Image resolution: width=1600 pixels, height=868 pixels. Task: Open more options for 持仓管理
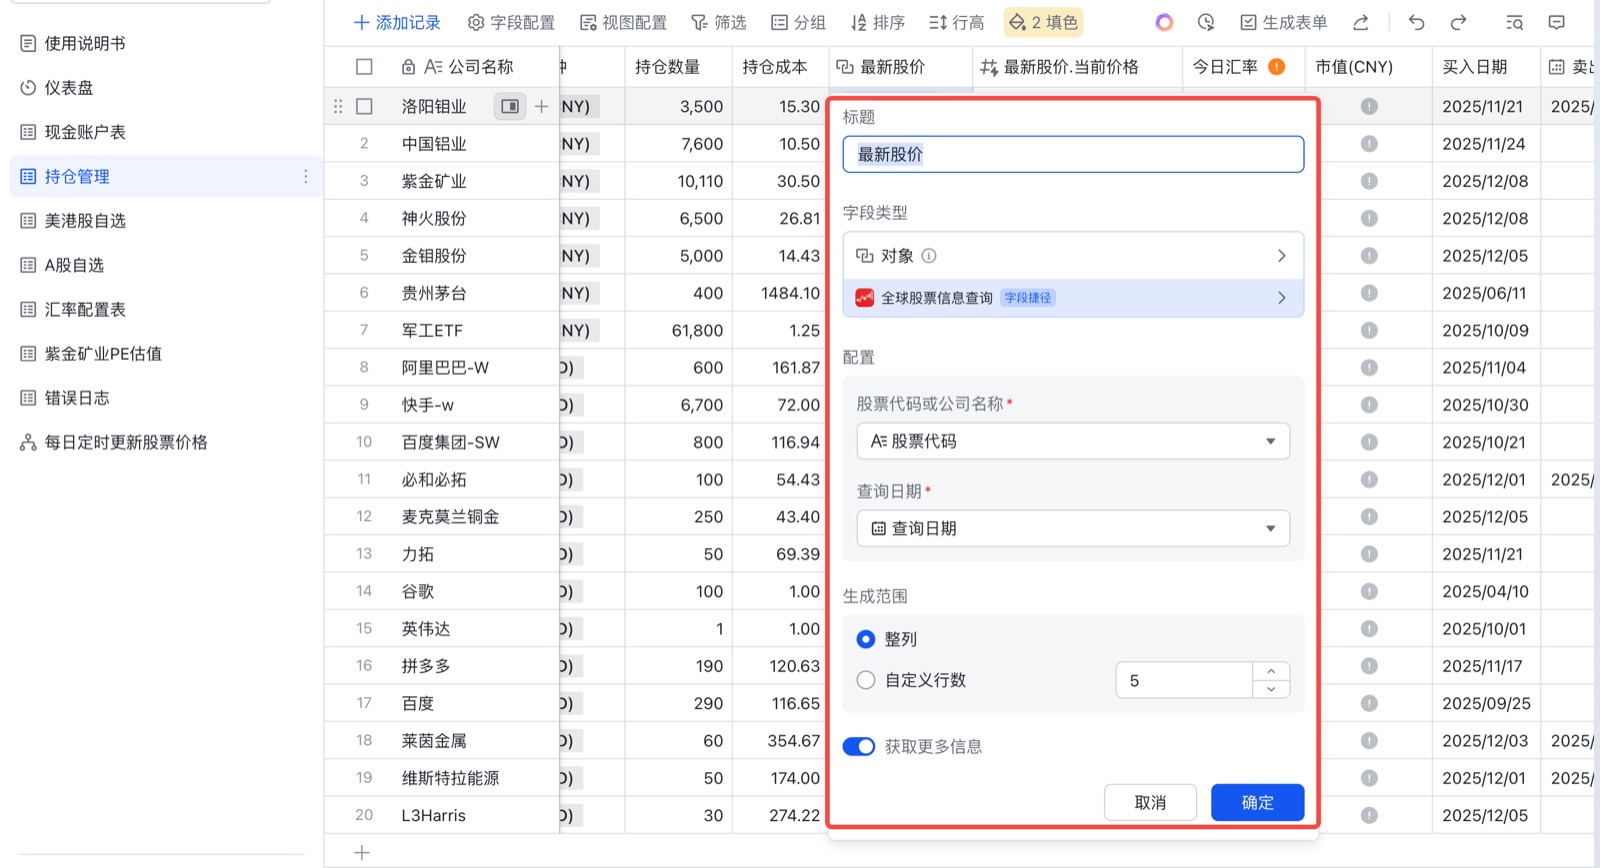click(x=306, y=176)
